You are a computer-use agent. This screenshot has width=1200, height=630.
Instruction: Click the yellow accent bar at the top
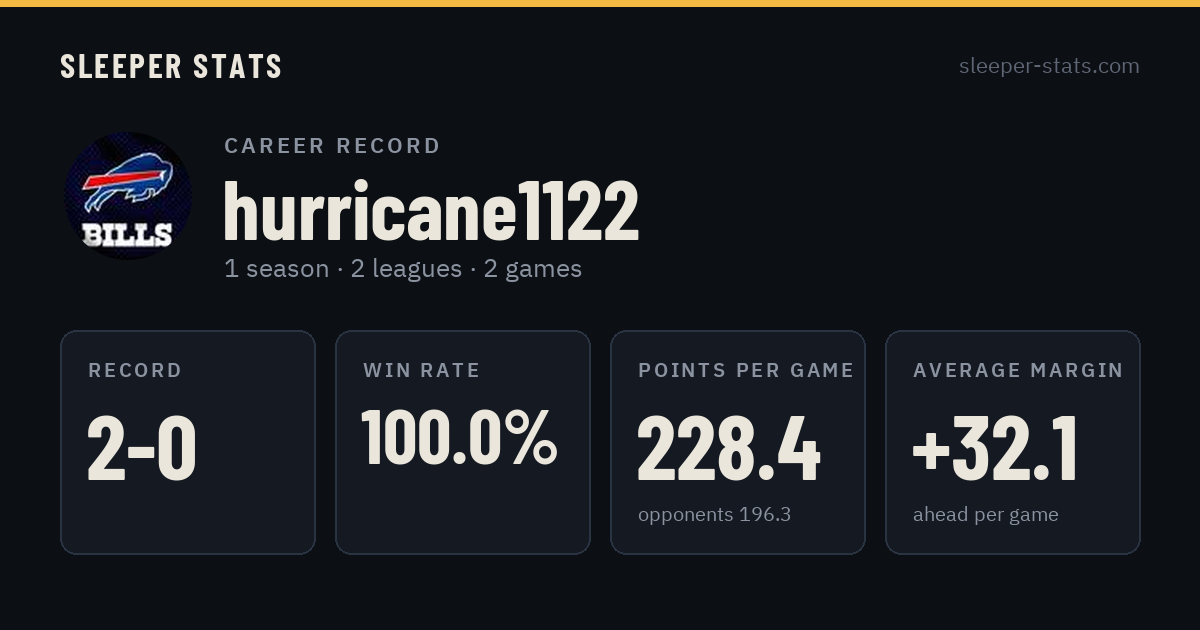point(600,3)
